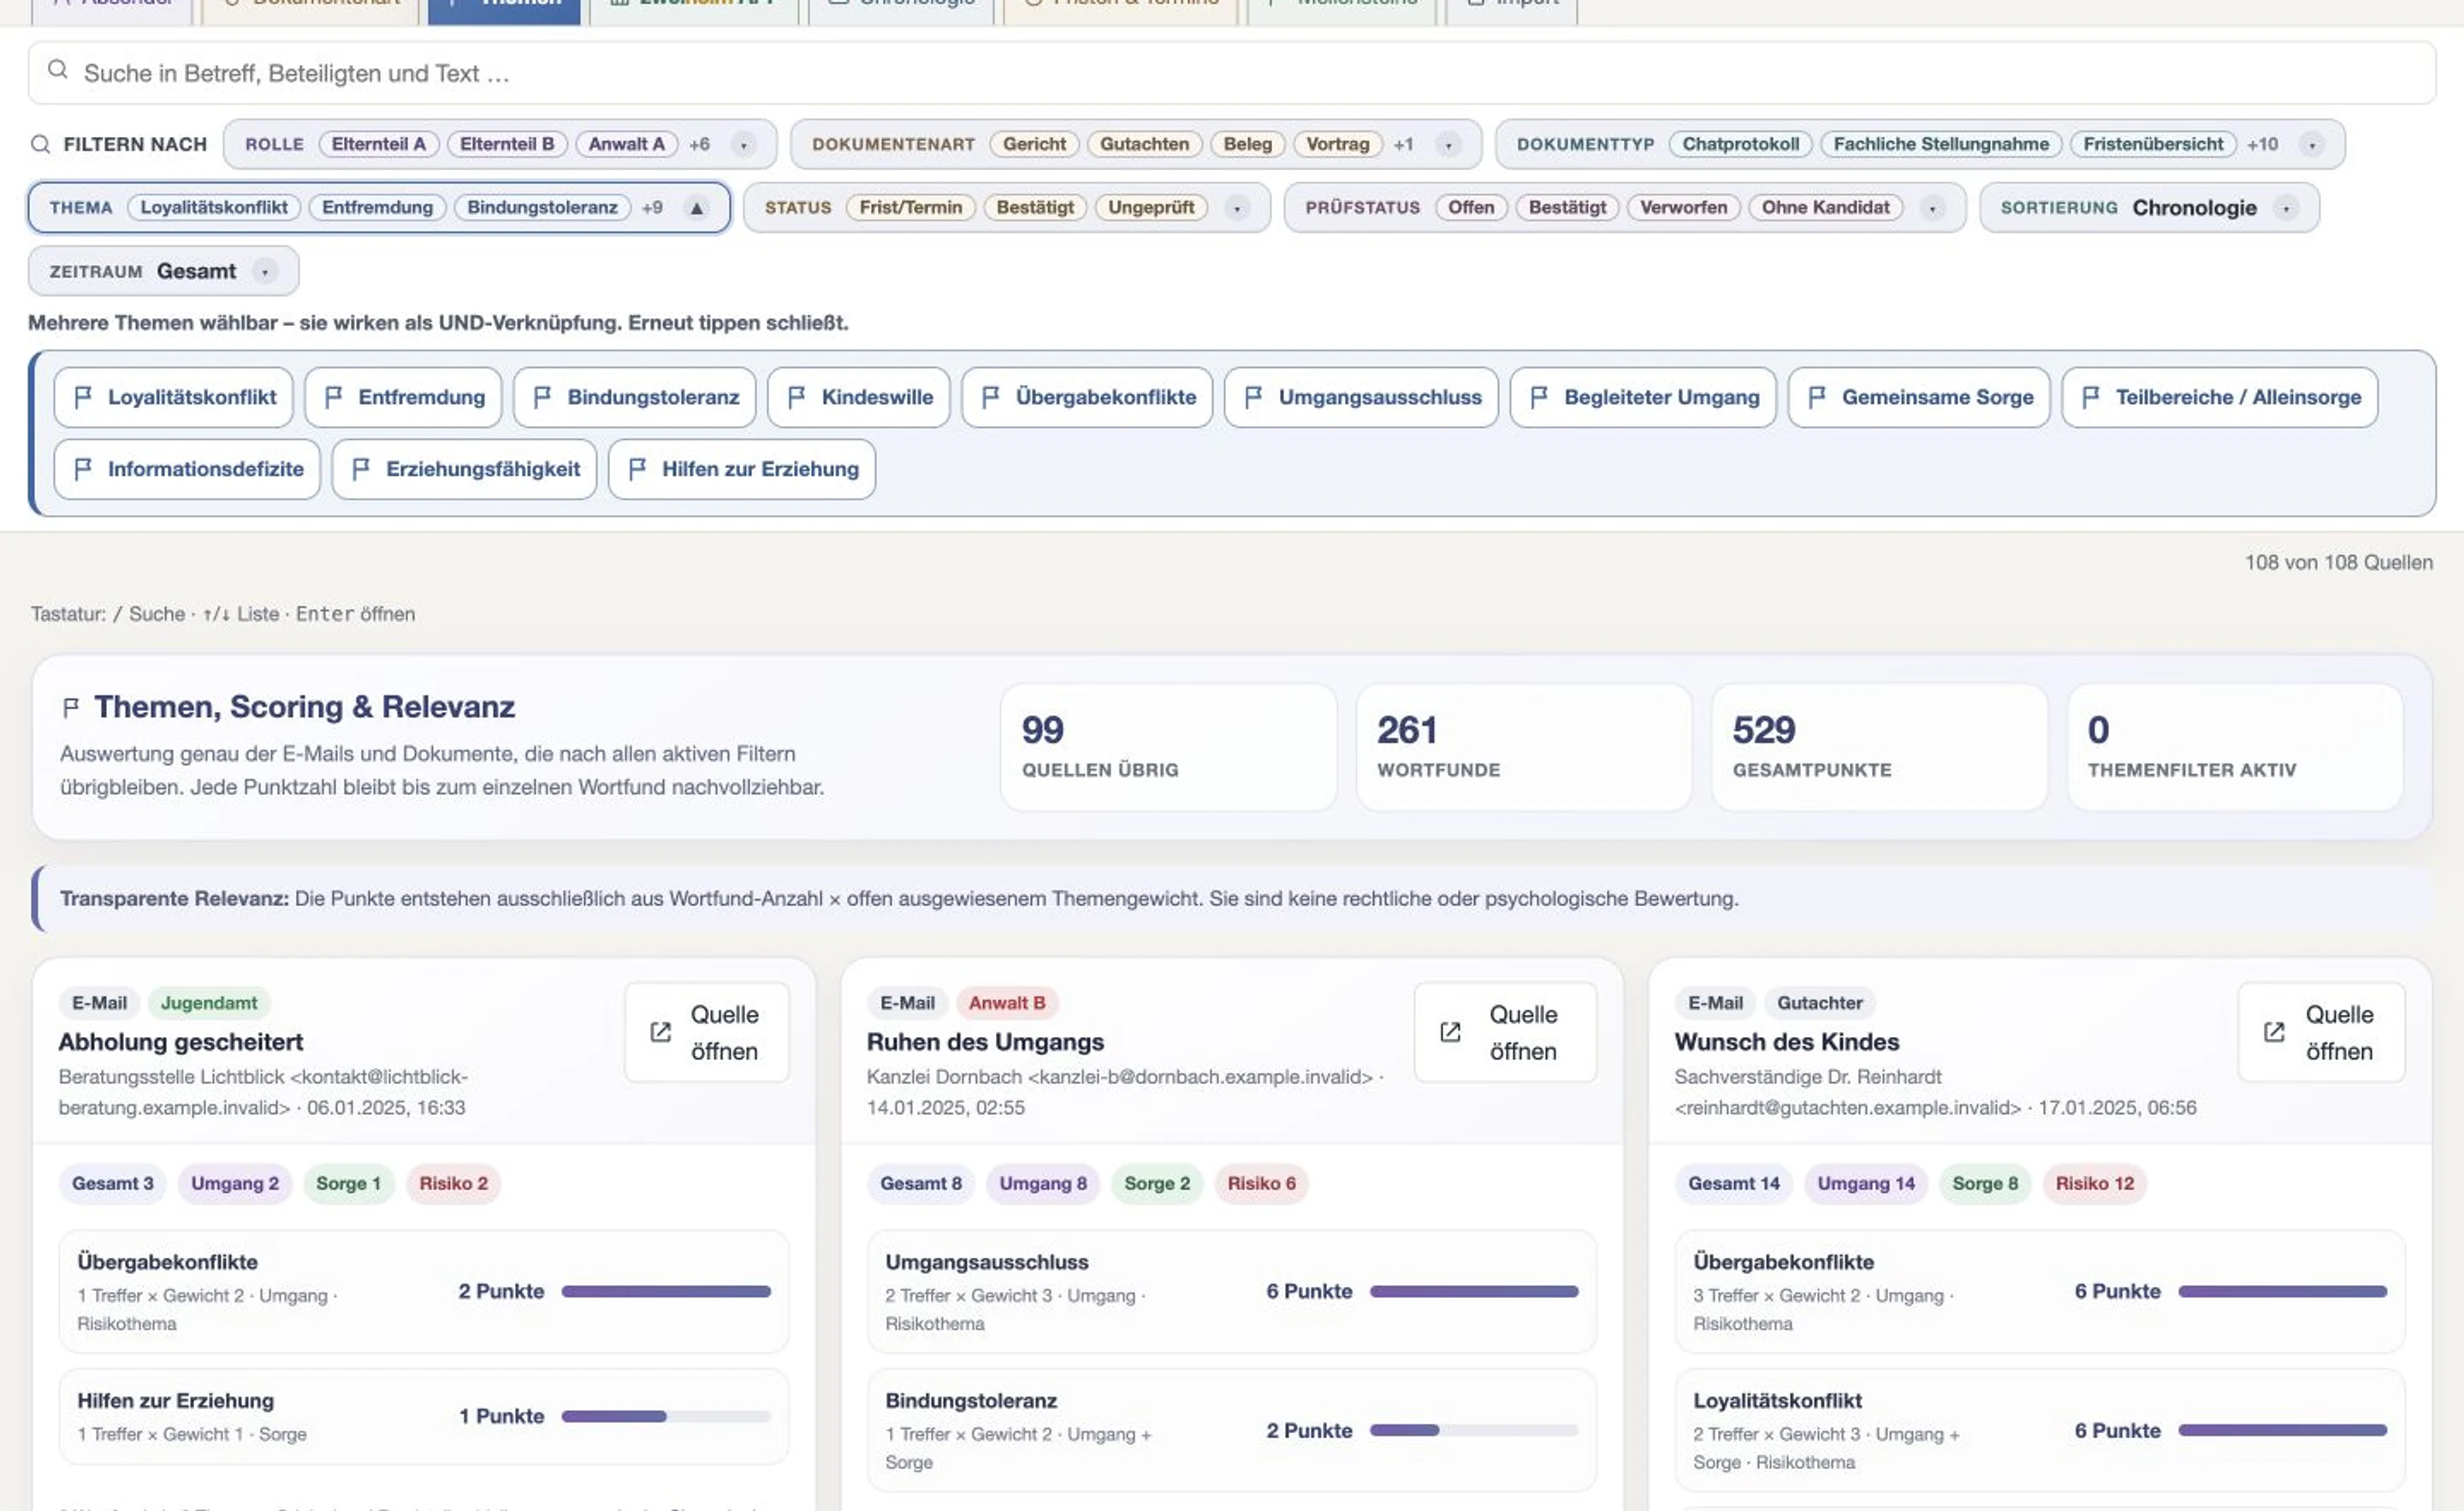
Task: Show the +6 more roles
Action: 699,144
